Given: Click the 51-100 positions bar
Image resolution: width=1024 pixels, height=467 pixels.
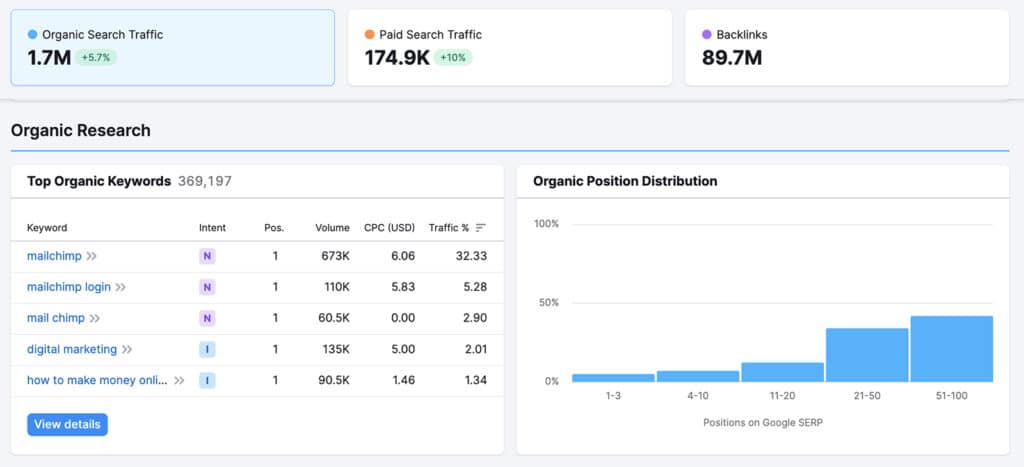Looking at the screenshot, I should (x=952, y=349).
